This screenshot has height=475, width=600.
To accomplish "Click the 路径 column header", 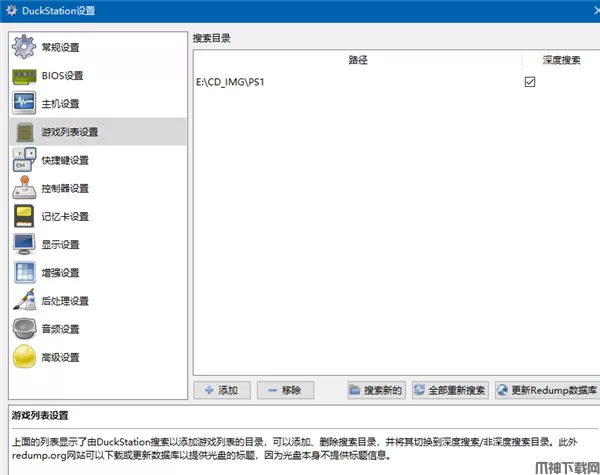I will 358,60.
